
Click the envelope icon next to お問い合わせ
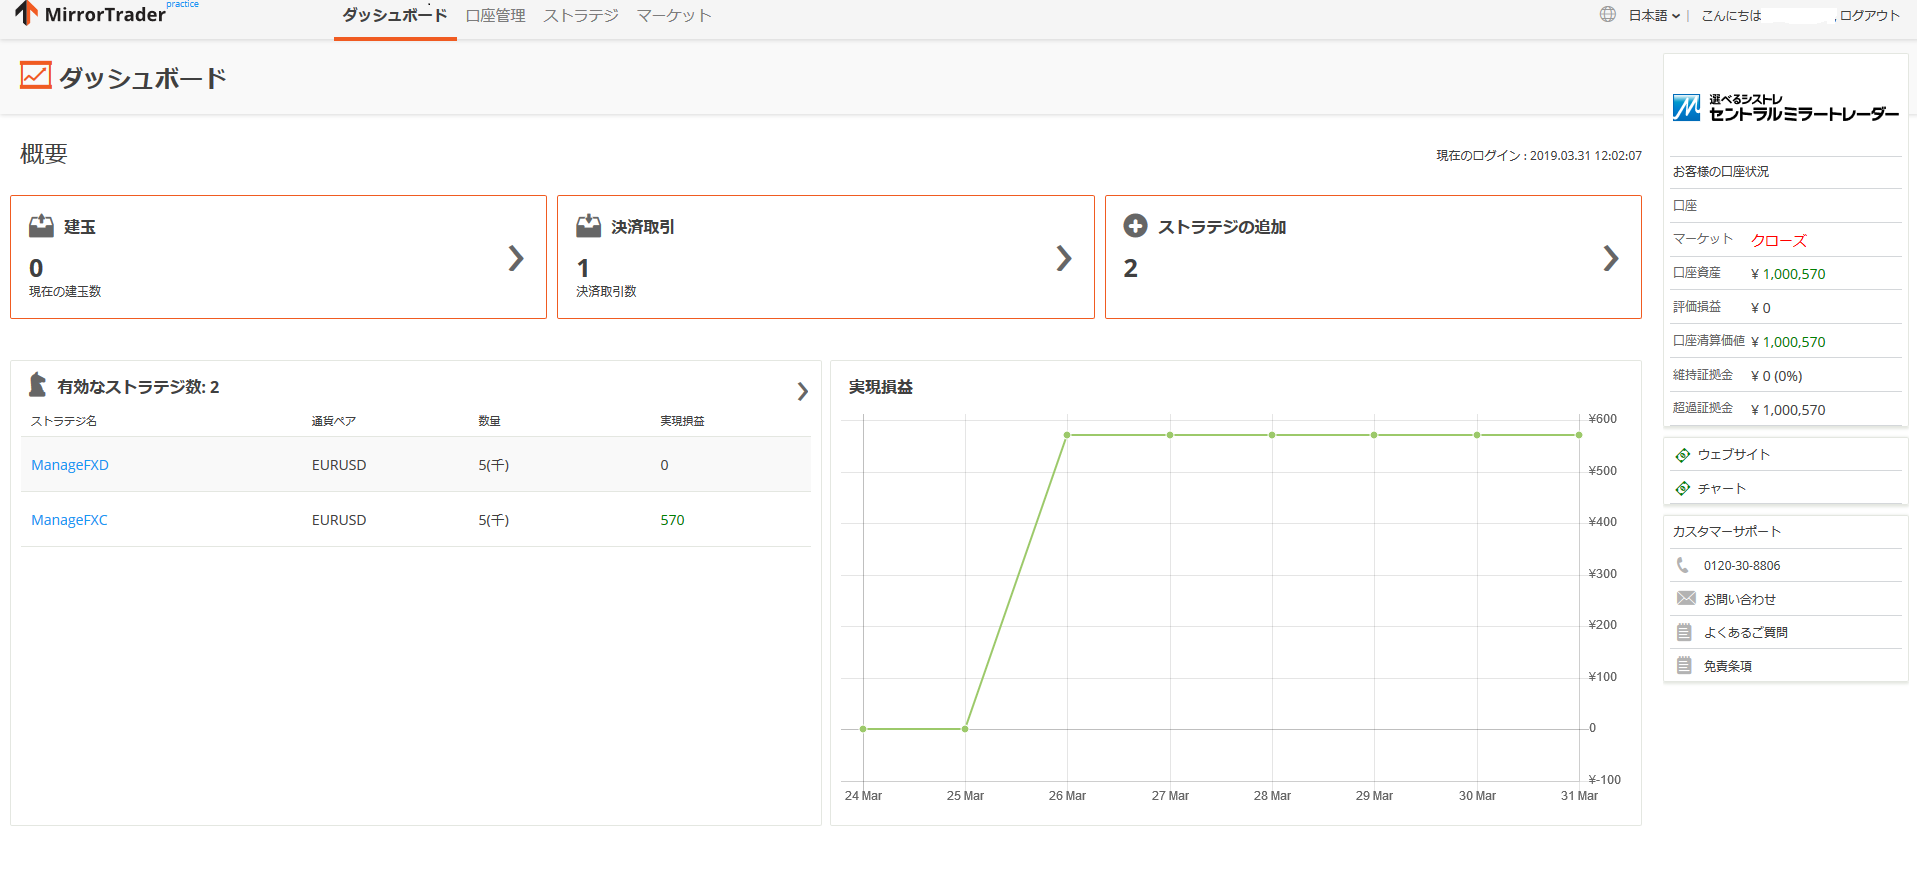click(1686, 599)
